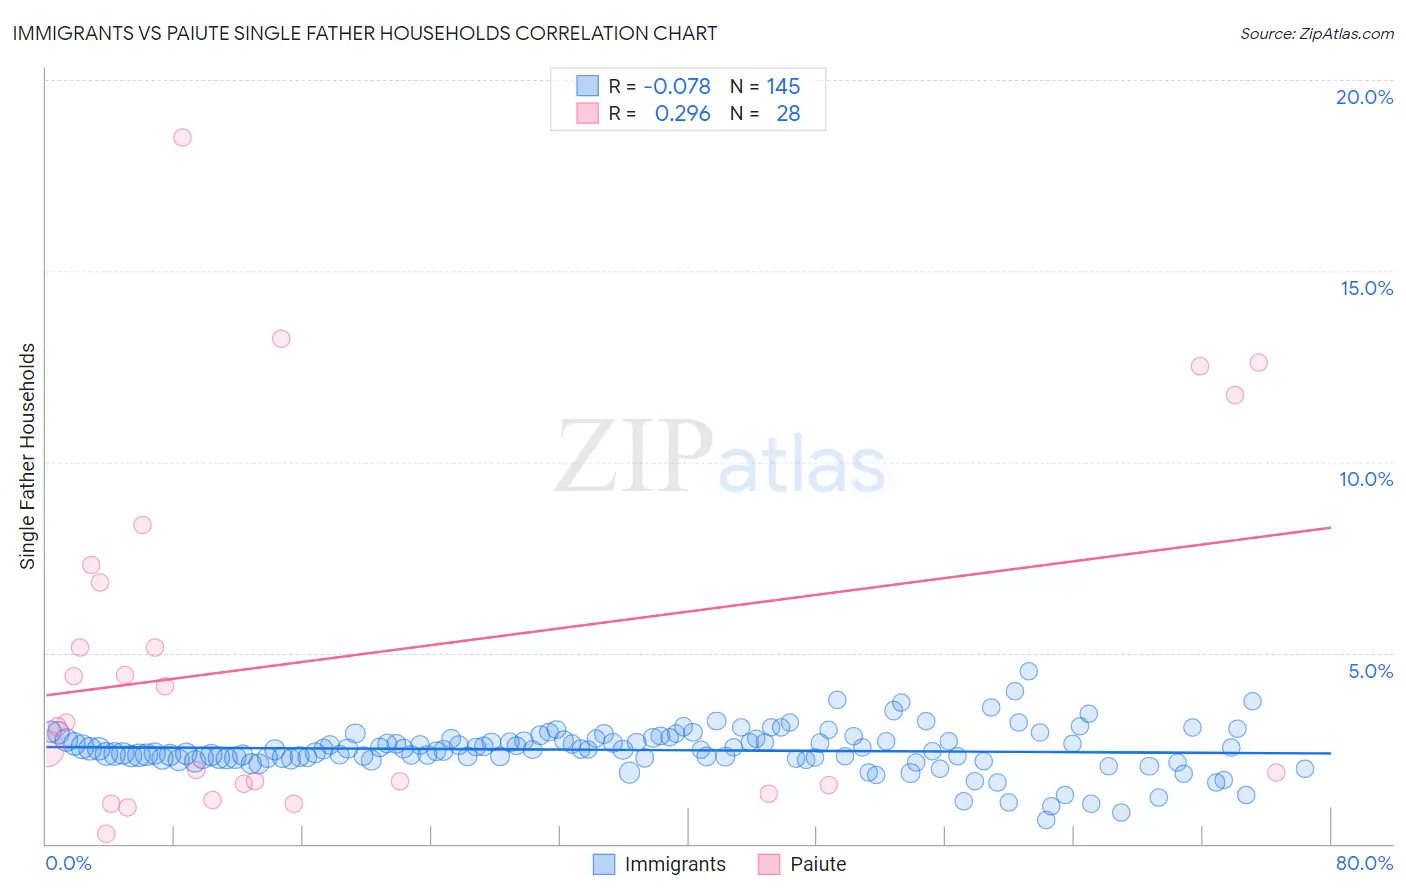Click the N = 145 value in legend

pos(765,86)
